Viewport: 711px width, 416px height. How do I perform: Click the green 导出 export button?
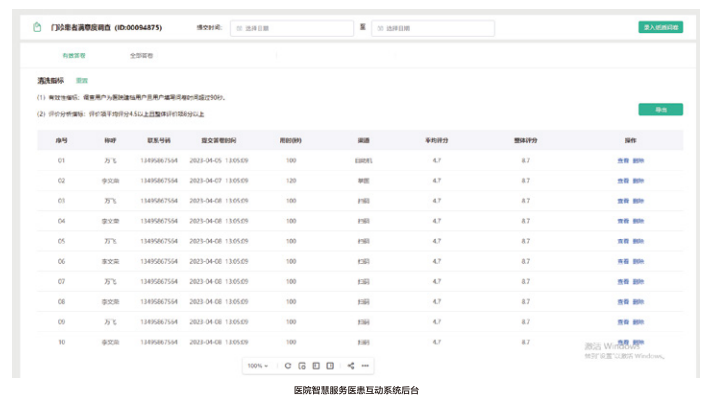pyautogui.click(x=660, y=109)
